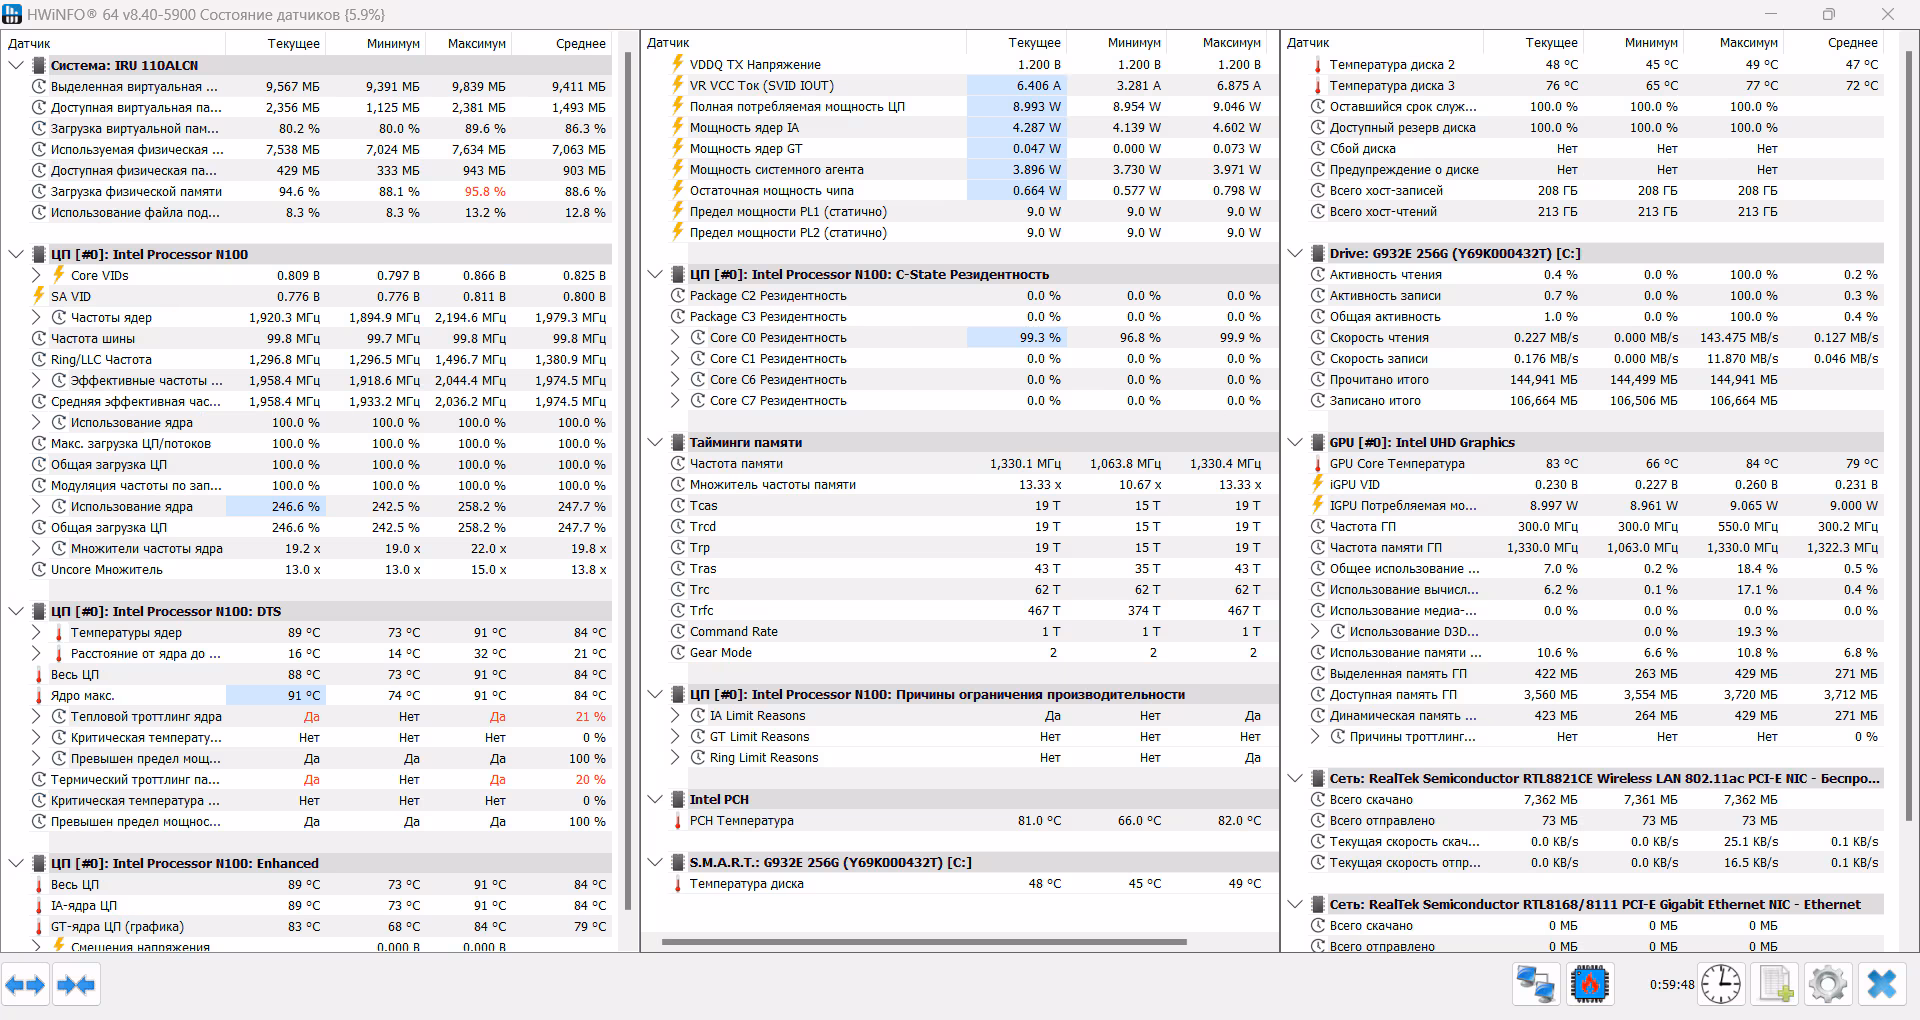Select the GPU Core Температура row
1920x1020 pixels.
(1396, 464)
